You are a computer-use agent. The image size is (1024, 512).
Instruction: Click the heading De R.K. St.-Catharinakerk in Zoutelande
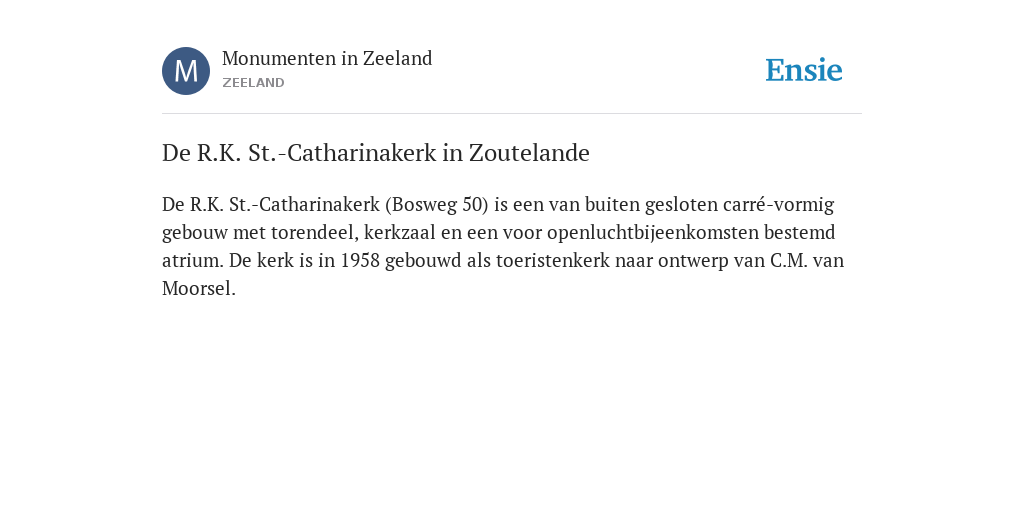(x=376, y=153)
